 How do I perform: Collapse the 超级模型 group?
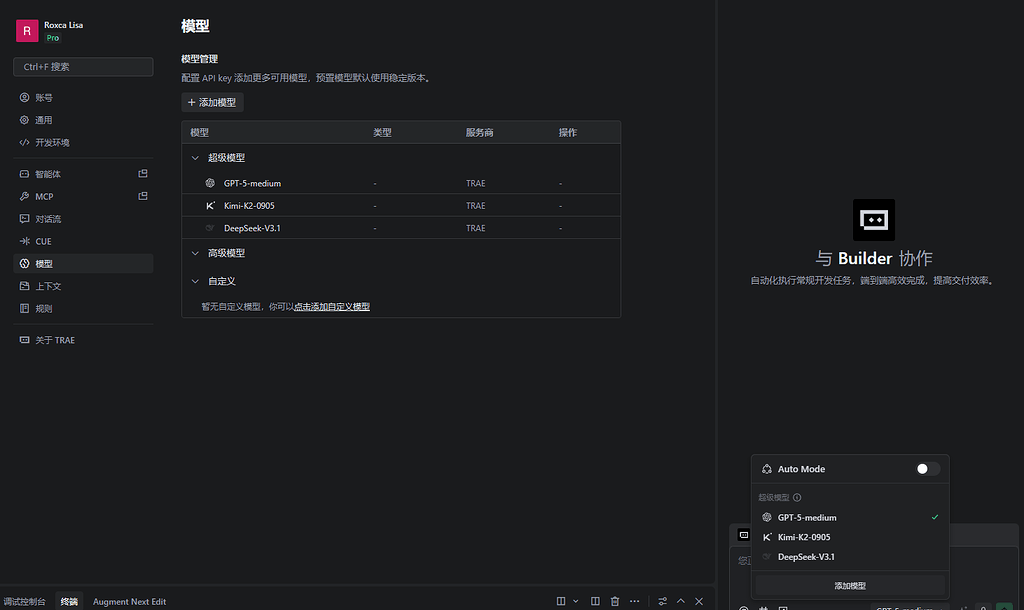(195, 157)
